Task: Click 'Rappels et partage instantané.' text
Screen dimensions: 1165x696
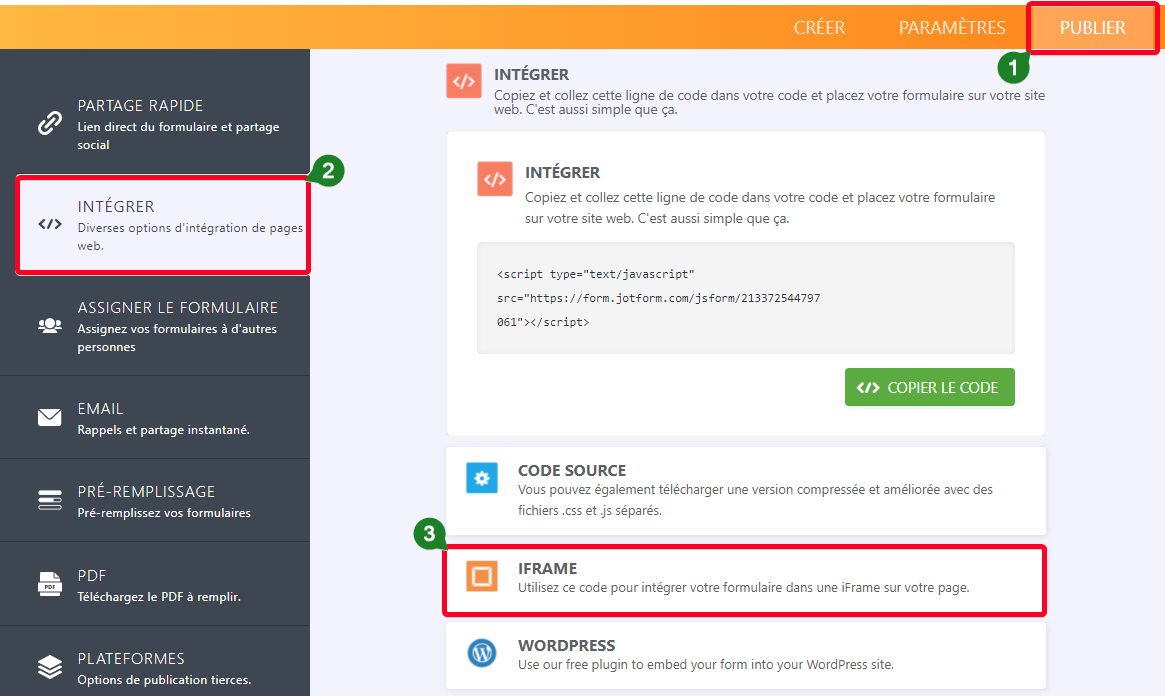Action: click(163, 430)
